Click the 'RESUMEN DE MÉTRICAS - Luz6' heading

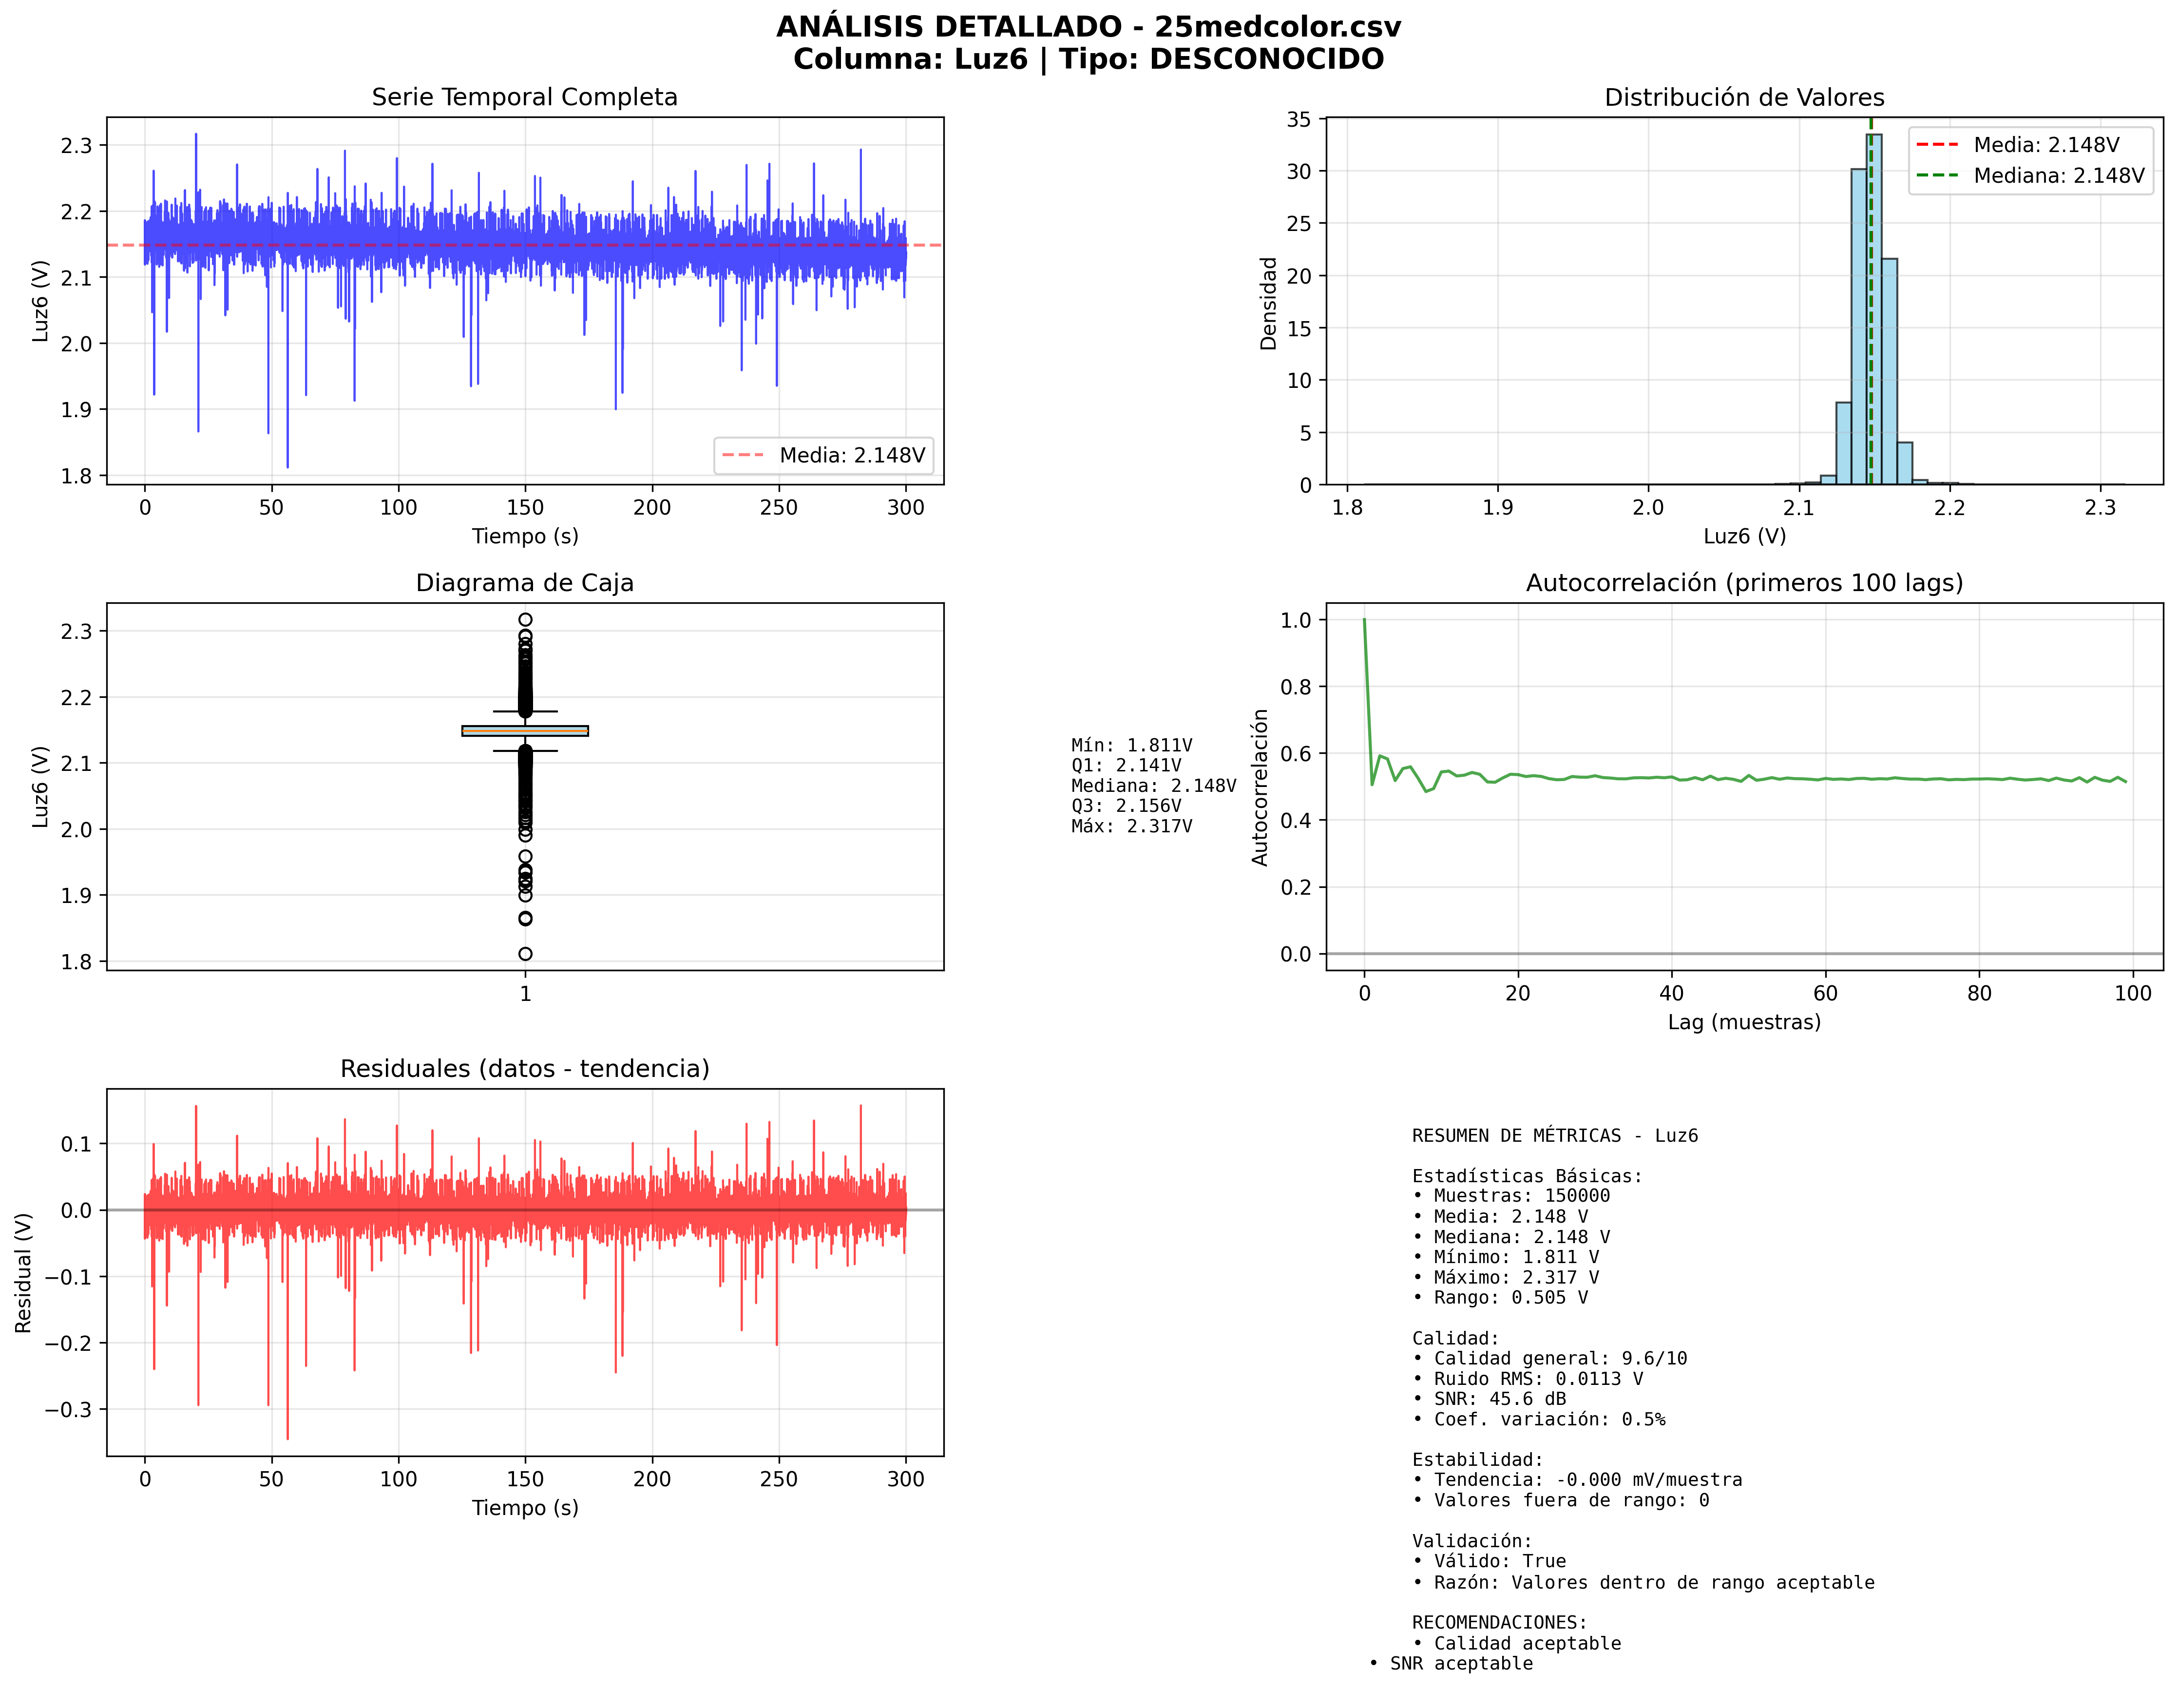tap(1554, 1136)
